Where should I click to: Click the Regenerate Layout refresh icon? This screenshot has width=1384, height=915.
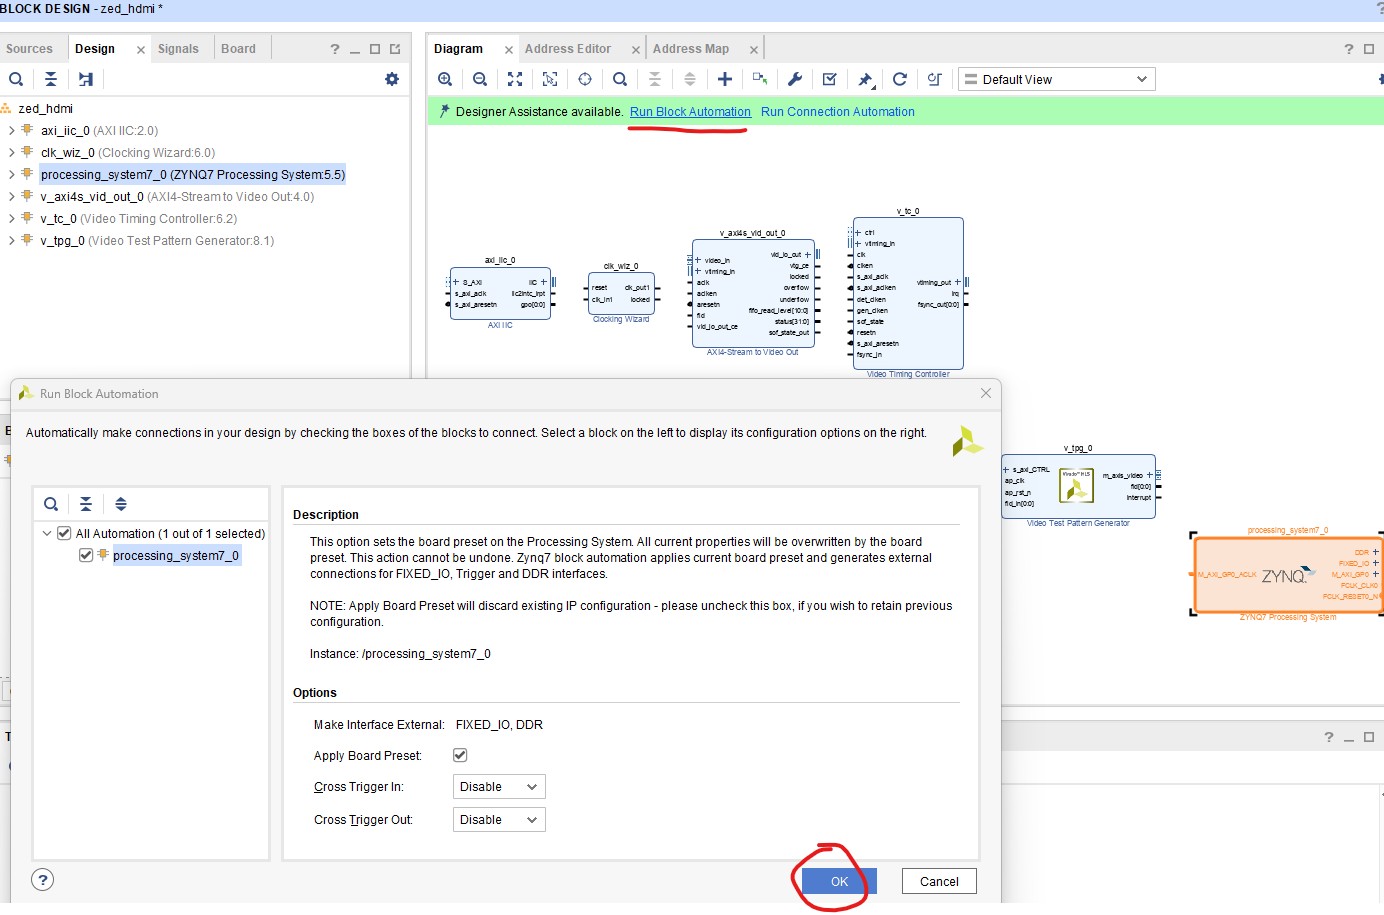click(900, 79)
